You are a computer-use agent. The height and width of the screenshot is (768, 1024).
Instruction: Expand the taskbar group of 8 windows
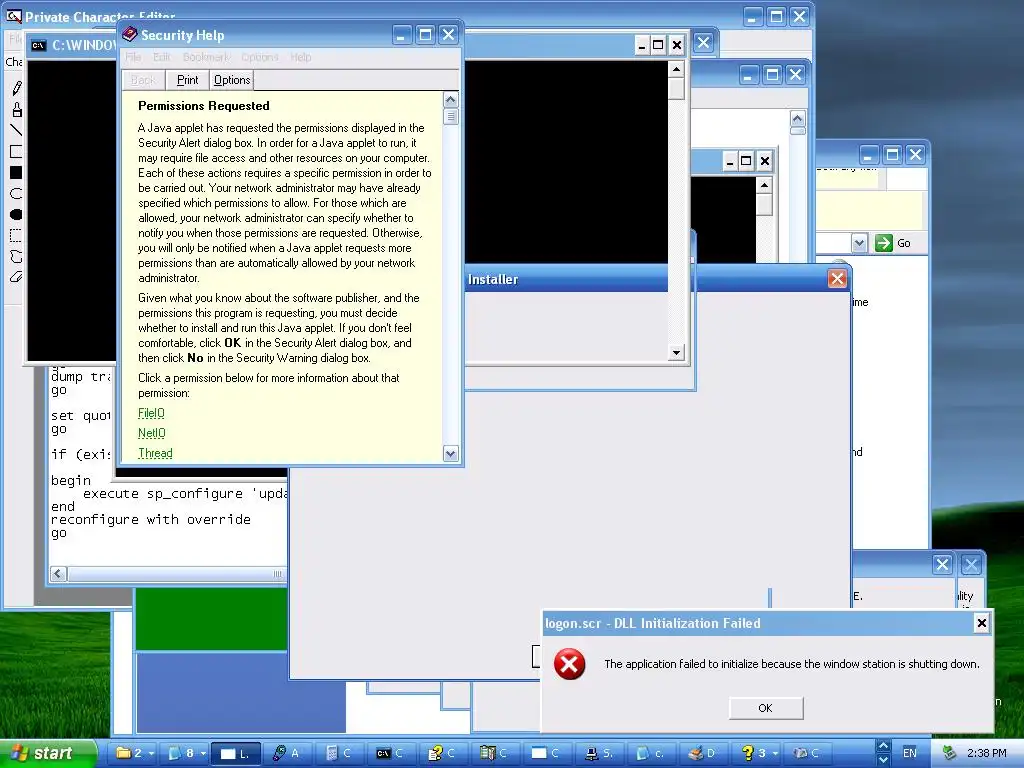(x=185, y=753)
